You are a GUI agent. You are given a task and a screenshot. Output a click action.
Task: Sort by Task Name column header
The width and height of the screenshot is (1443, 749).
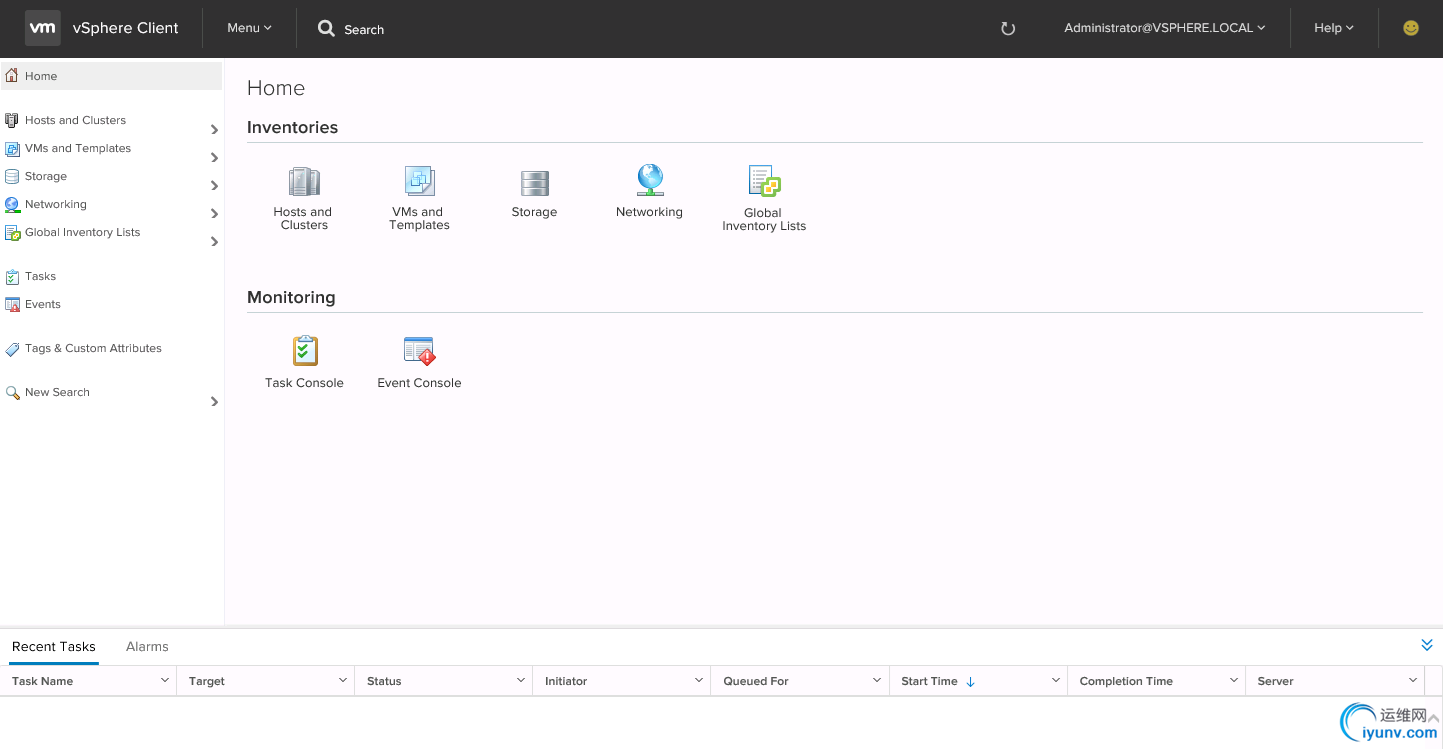pyautogui.click(x=42, y=681)
